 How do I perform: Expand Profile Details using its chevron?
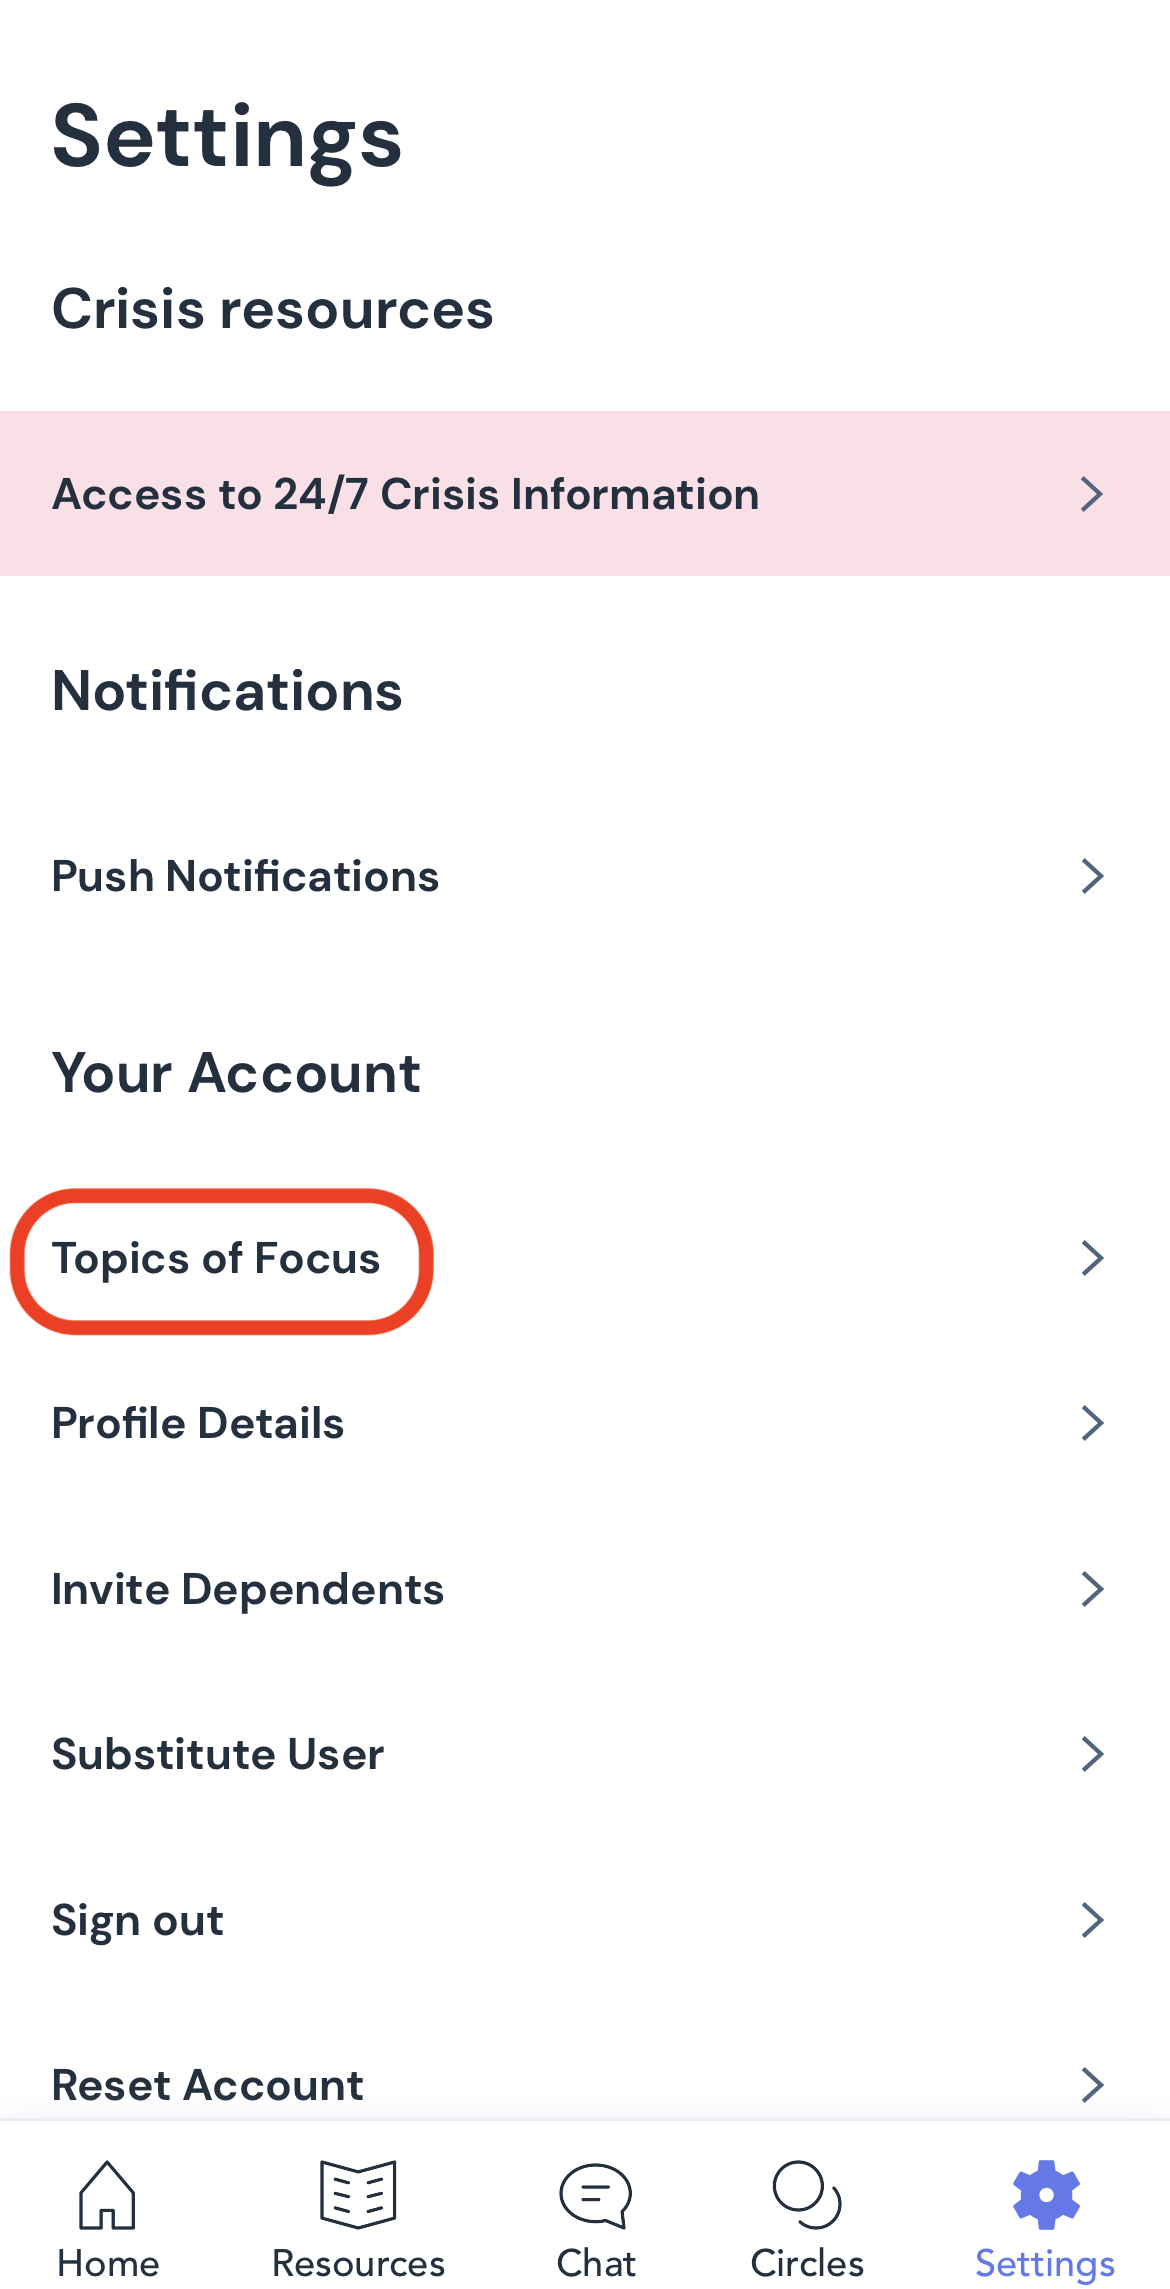[1092, 1423]
